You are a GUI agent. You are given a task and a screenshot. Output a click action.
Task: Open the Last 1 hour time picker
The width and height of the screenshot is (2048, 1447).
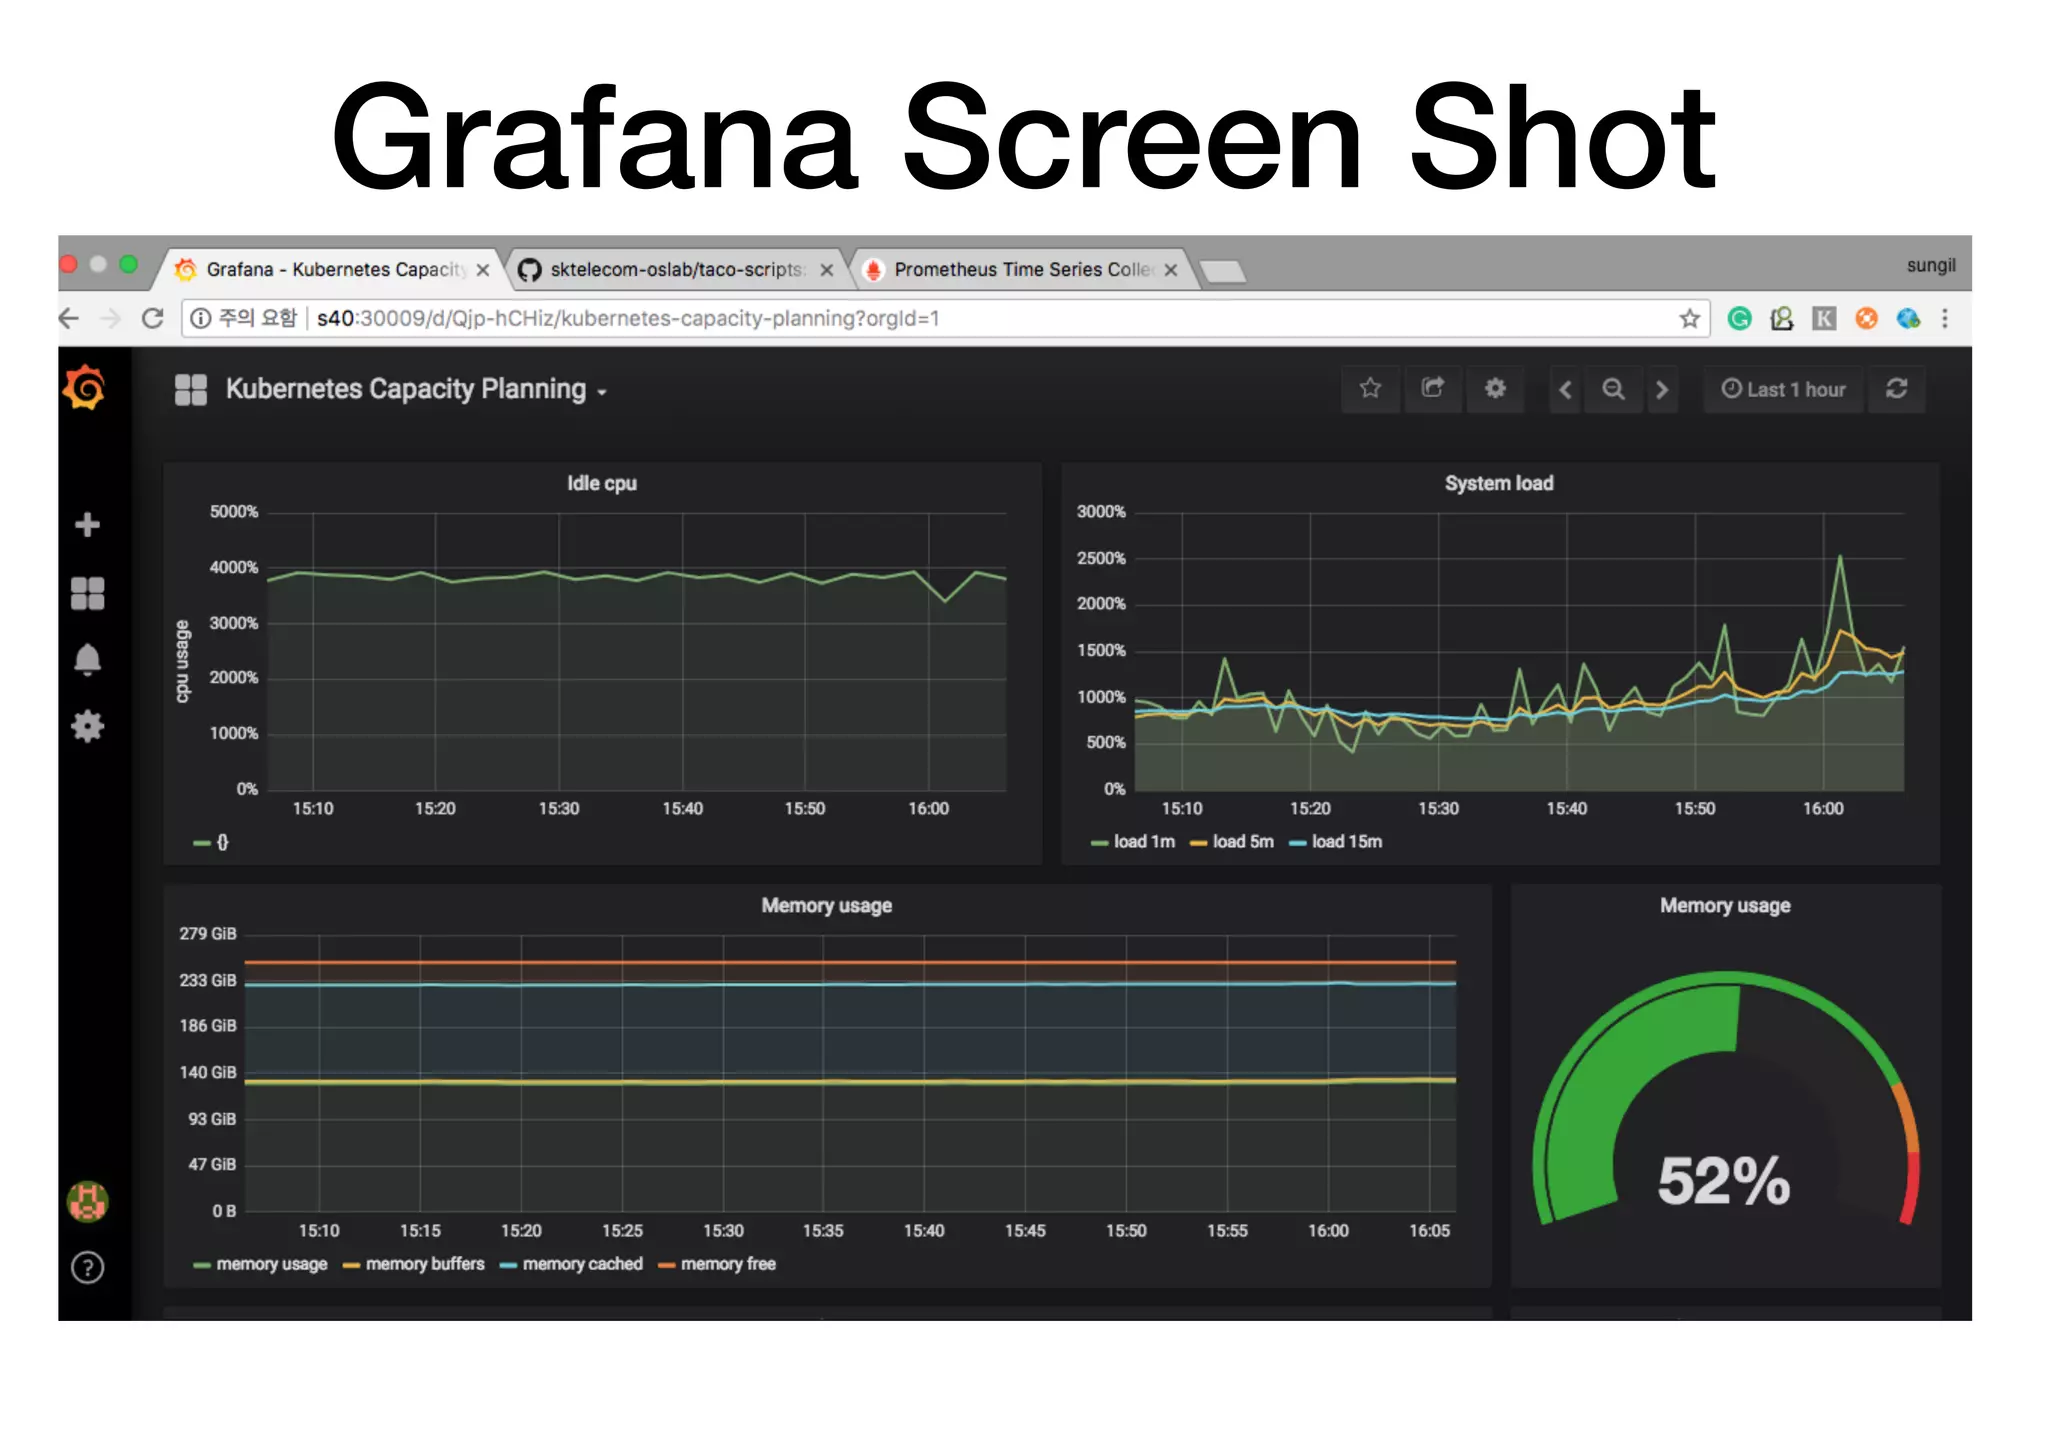point(1783,389)
